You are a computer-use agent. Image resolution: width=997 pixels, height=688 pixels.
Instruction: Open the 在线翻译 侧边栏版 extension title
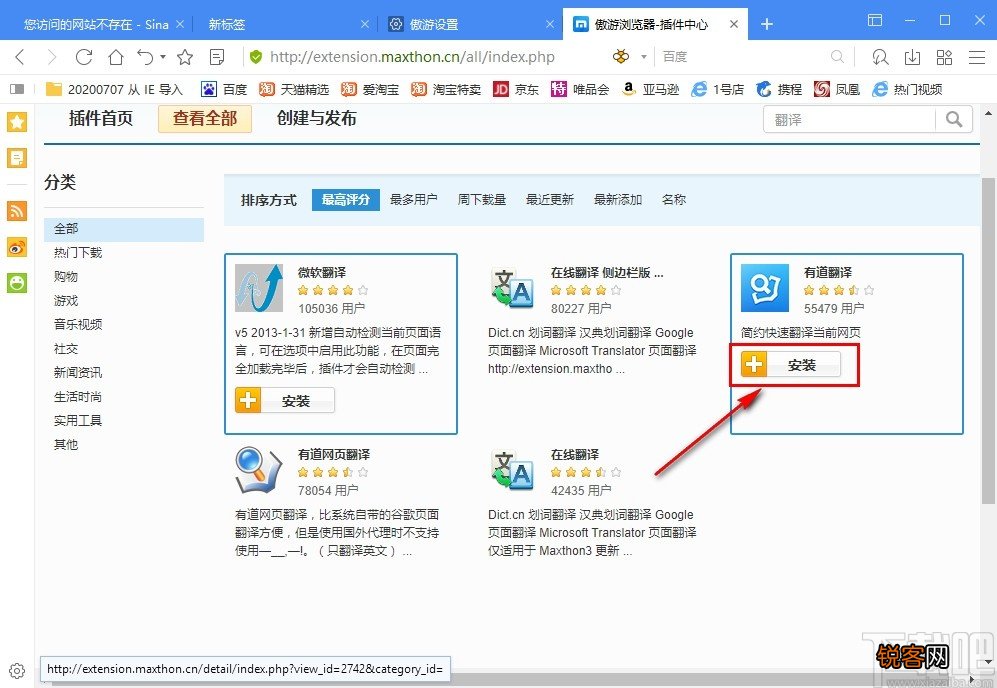[607, 273]
